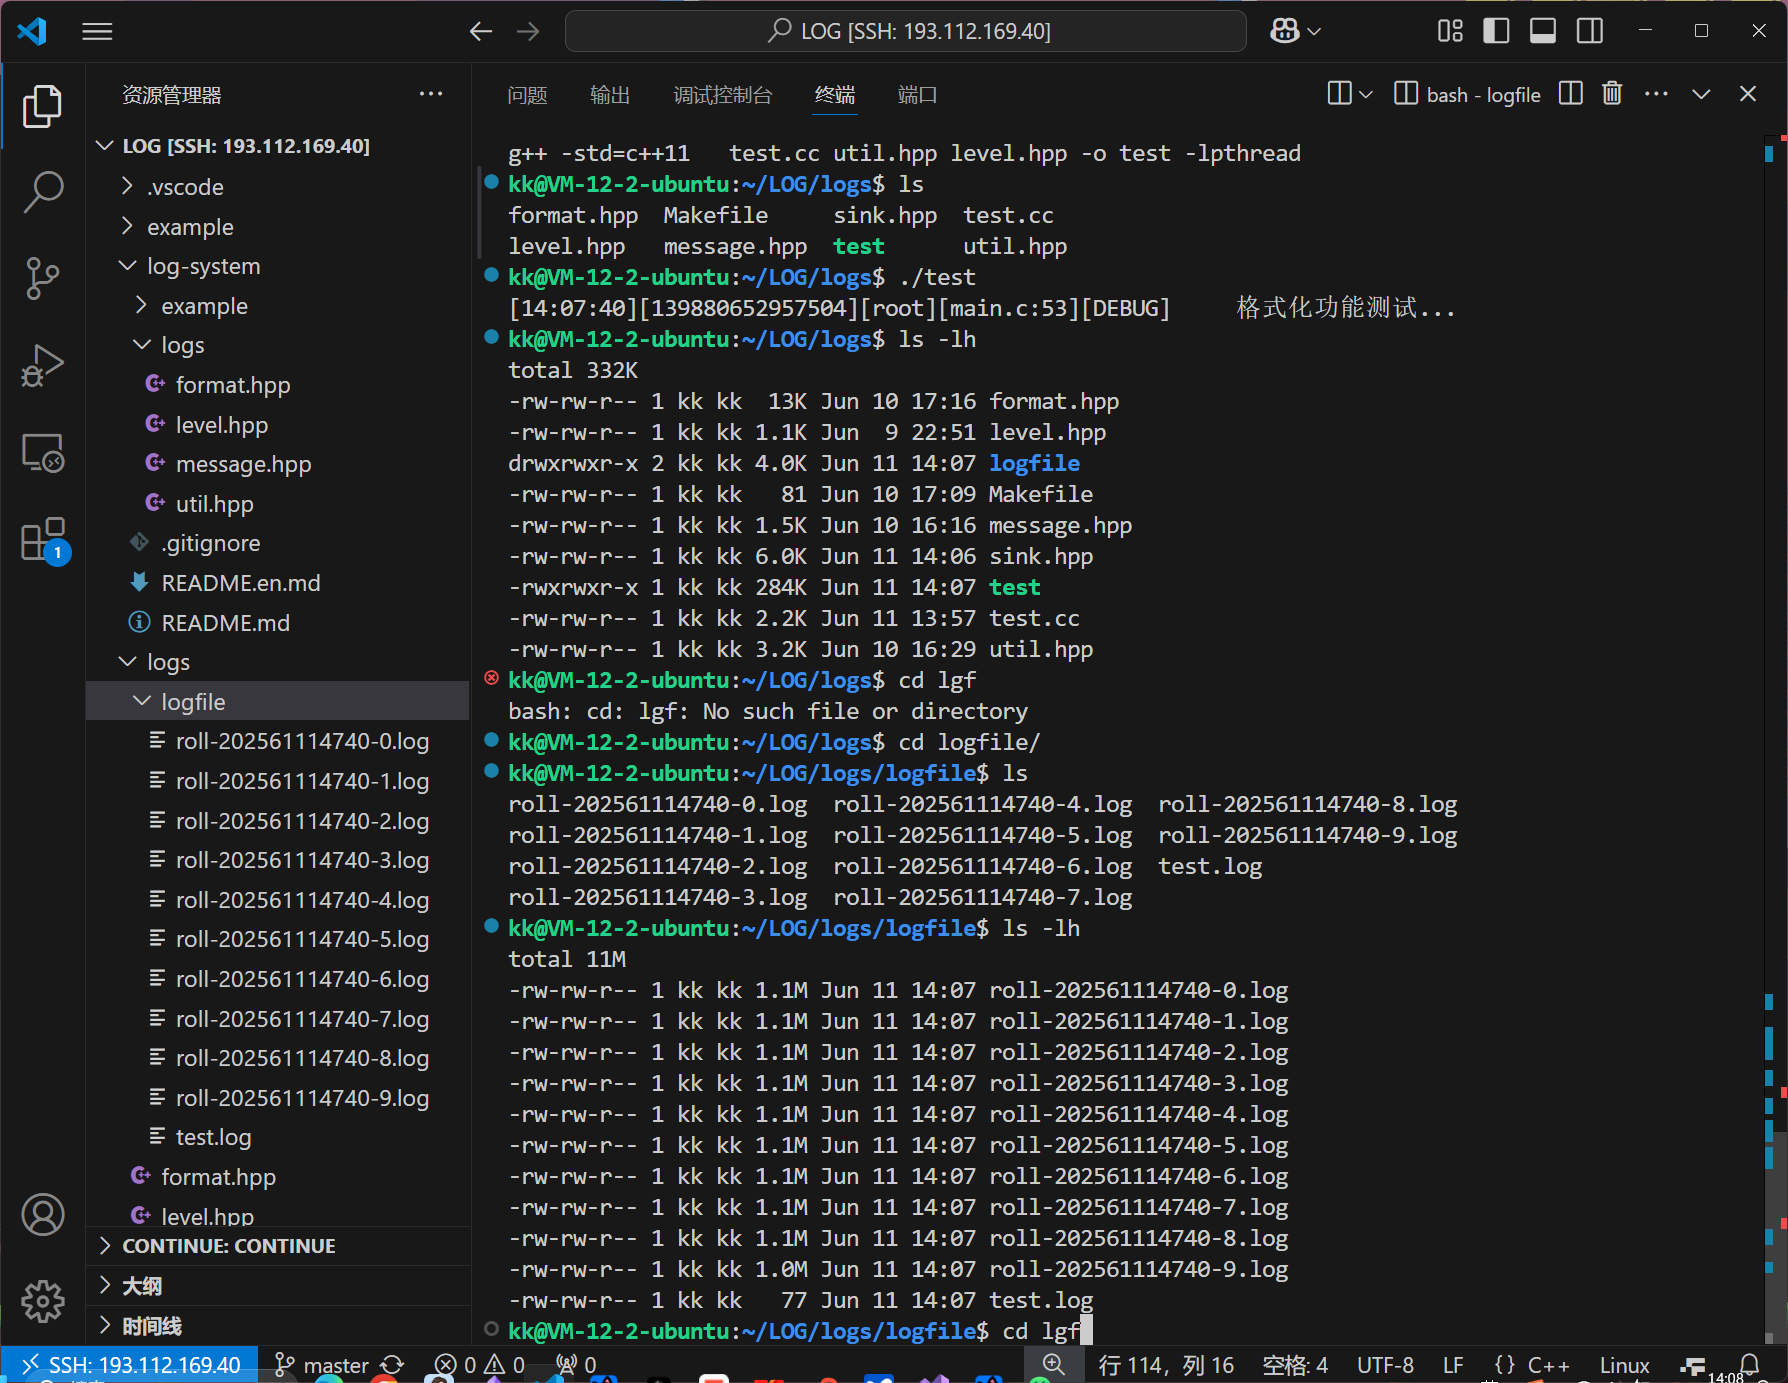Collapse the panel size with the chevron
The image size is (1788, 1383).
coord(1701,94)
